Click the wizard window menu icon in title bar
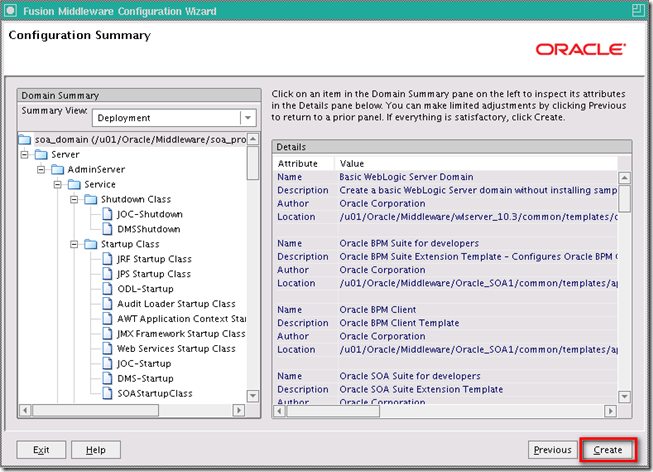Viewport: 653px width, 472px height. pos(10,10)
